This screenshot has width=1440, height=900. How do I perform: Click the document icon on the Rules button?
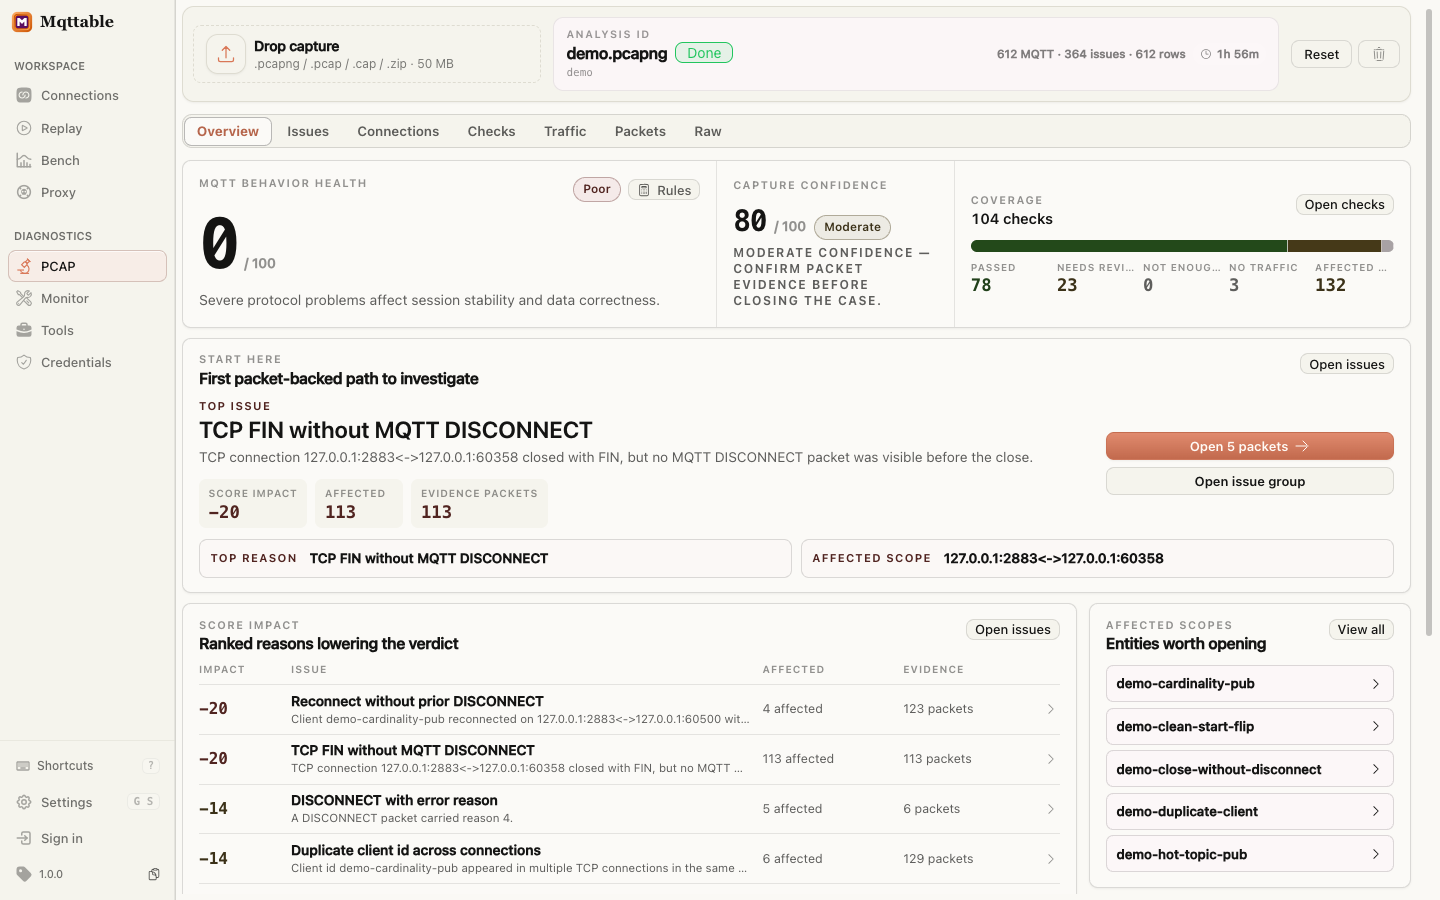coord(644,190)
